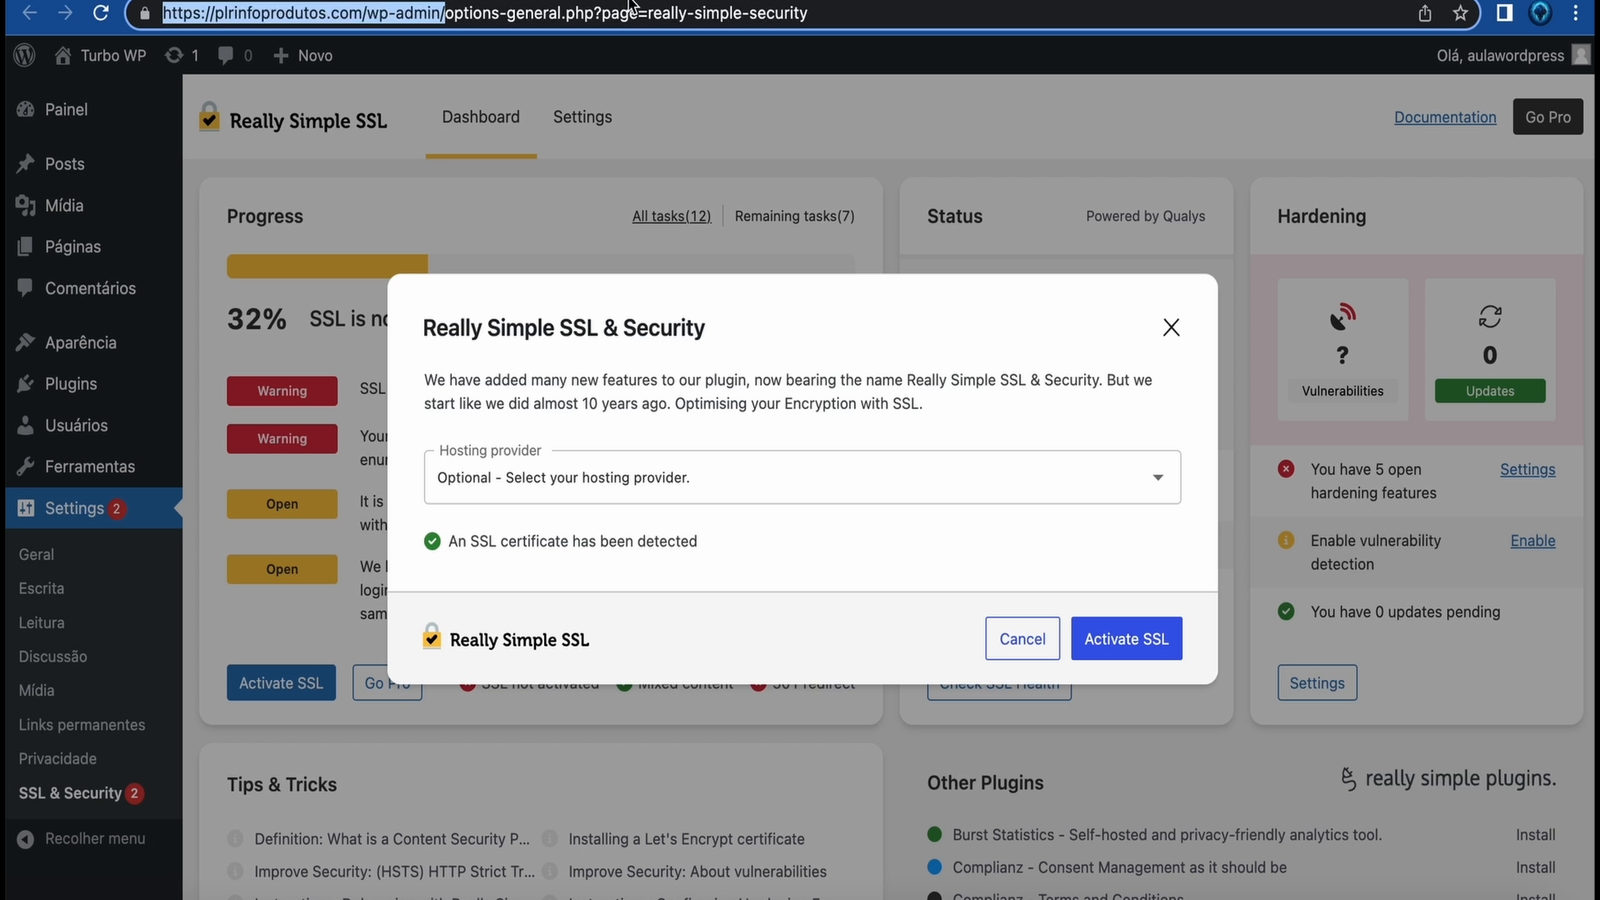Screen dimensions: 1600x900
Task: Click the progress bar in Progress panel
Action: point(541,265)
